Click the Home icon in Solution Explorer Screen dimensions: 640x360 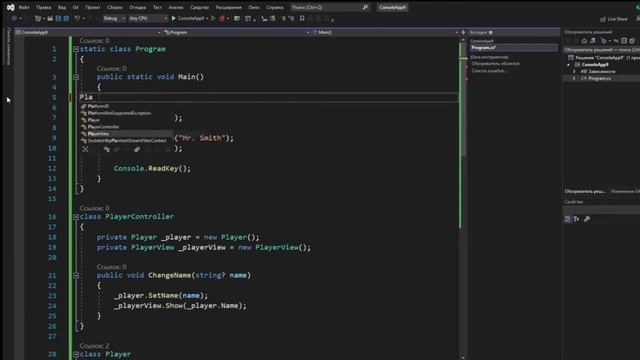(584, 41)
